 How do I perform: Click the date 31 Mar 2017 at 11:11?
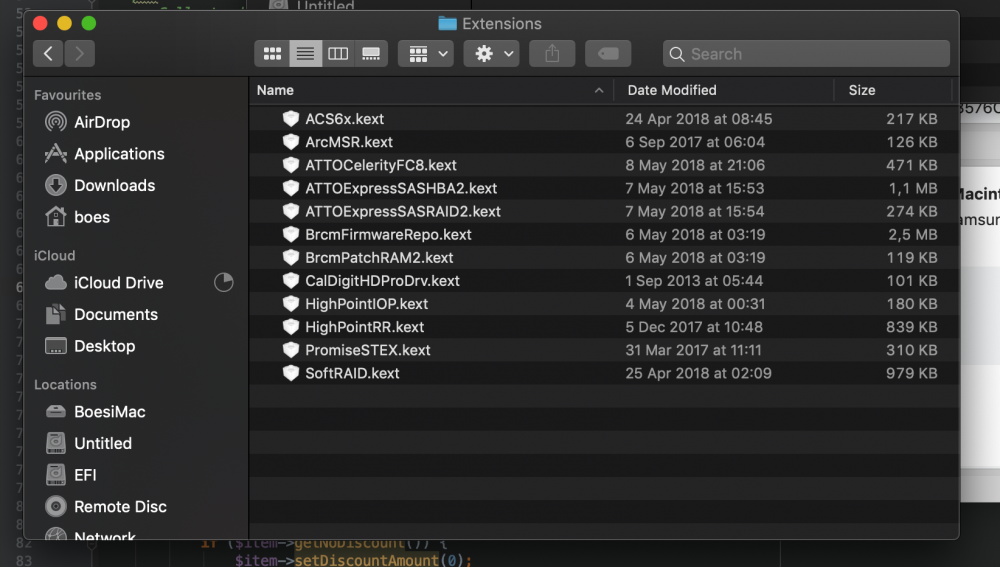point(693,350)
